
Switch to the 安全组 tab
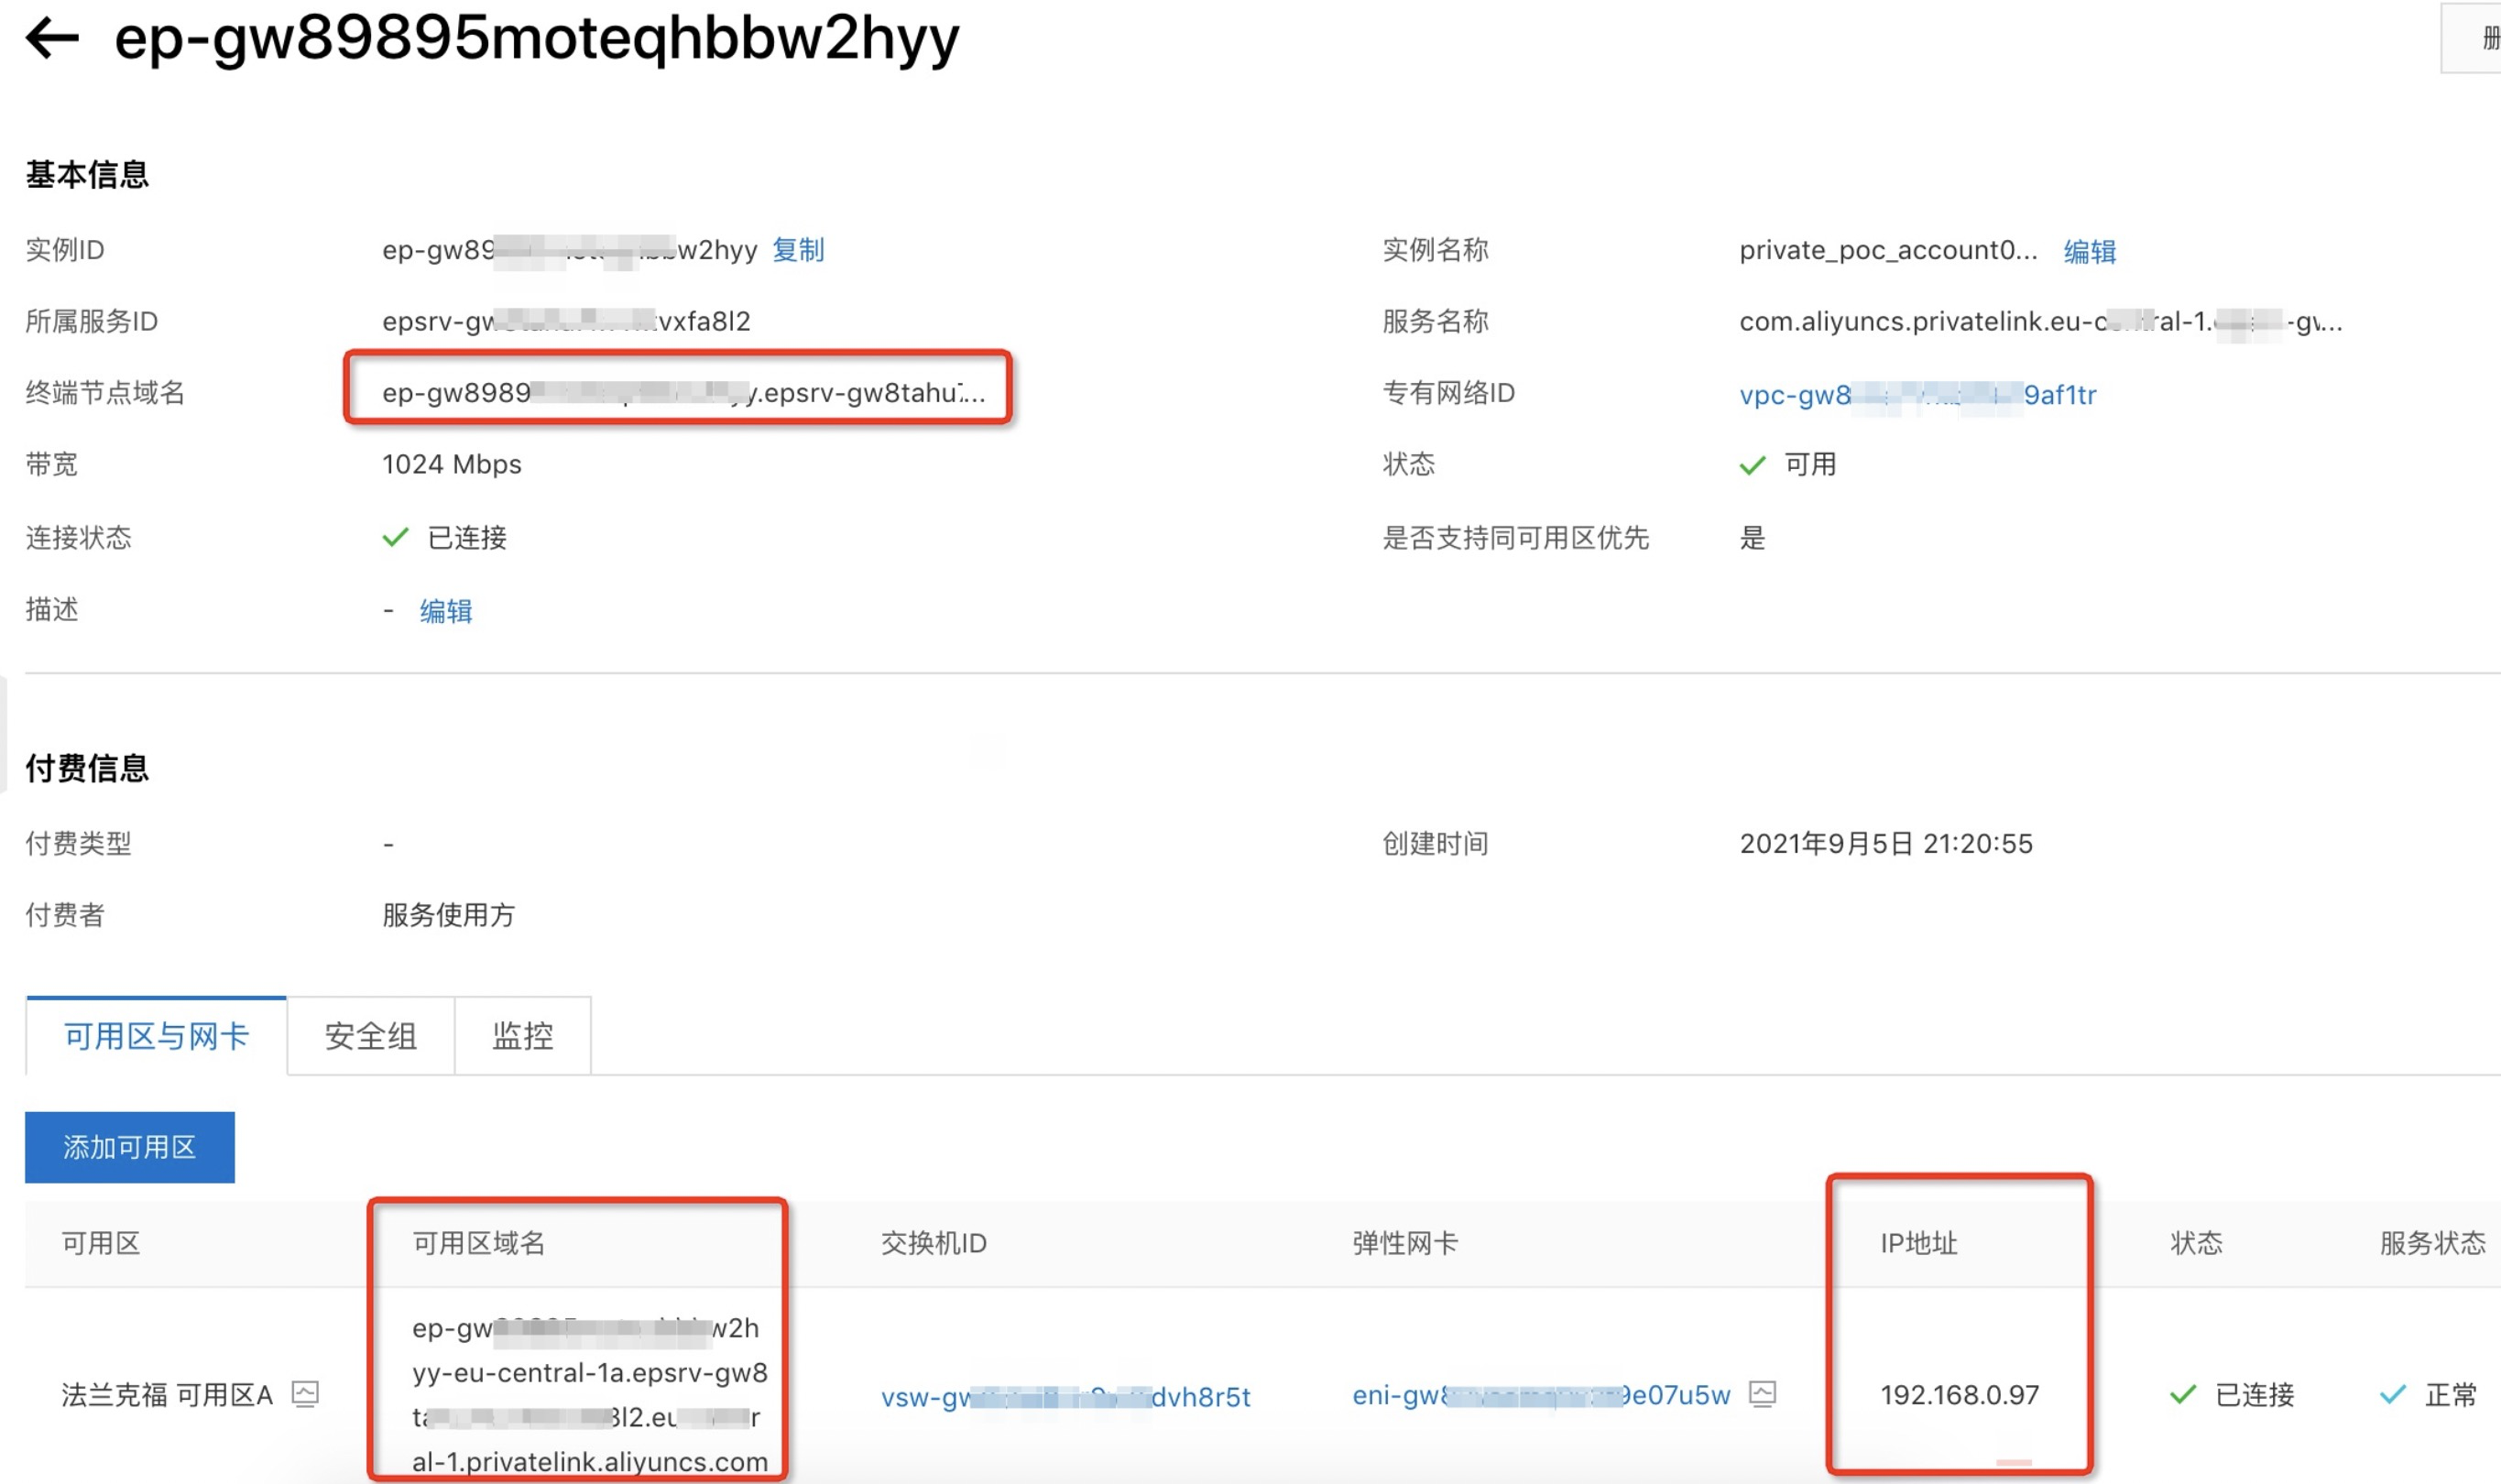tap(371, 1036)
